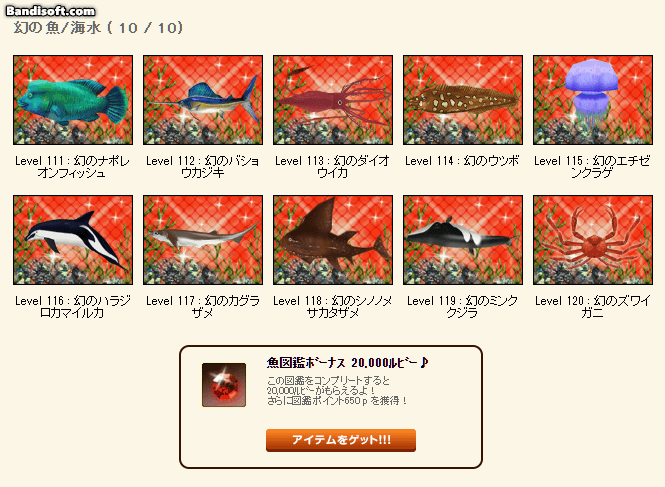Open the black-and-white dolphin card at Level 116
Screen dimensions: 665x487
tap(73, 240)
